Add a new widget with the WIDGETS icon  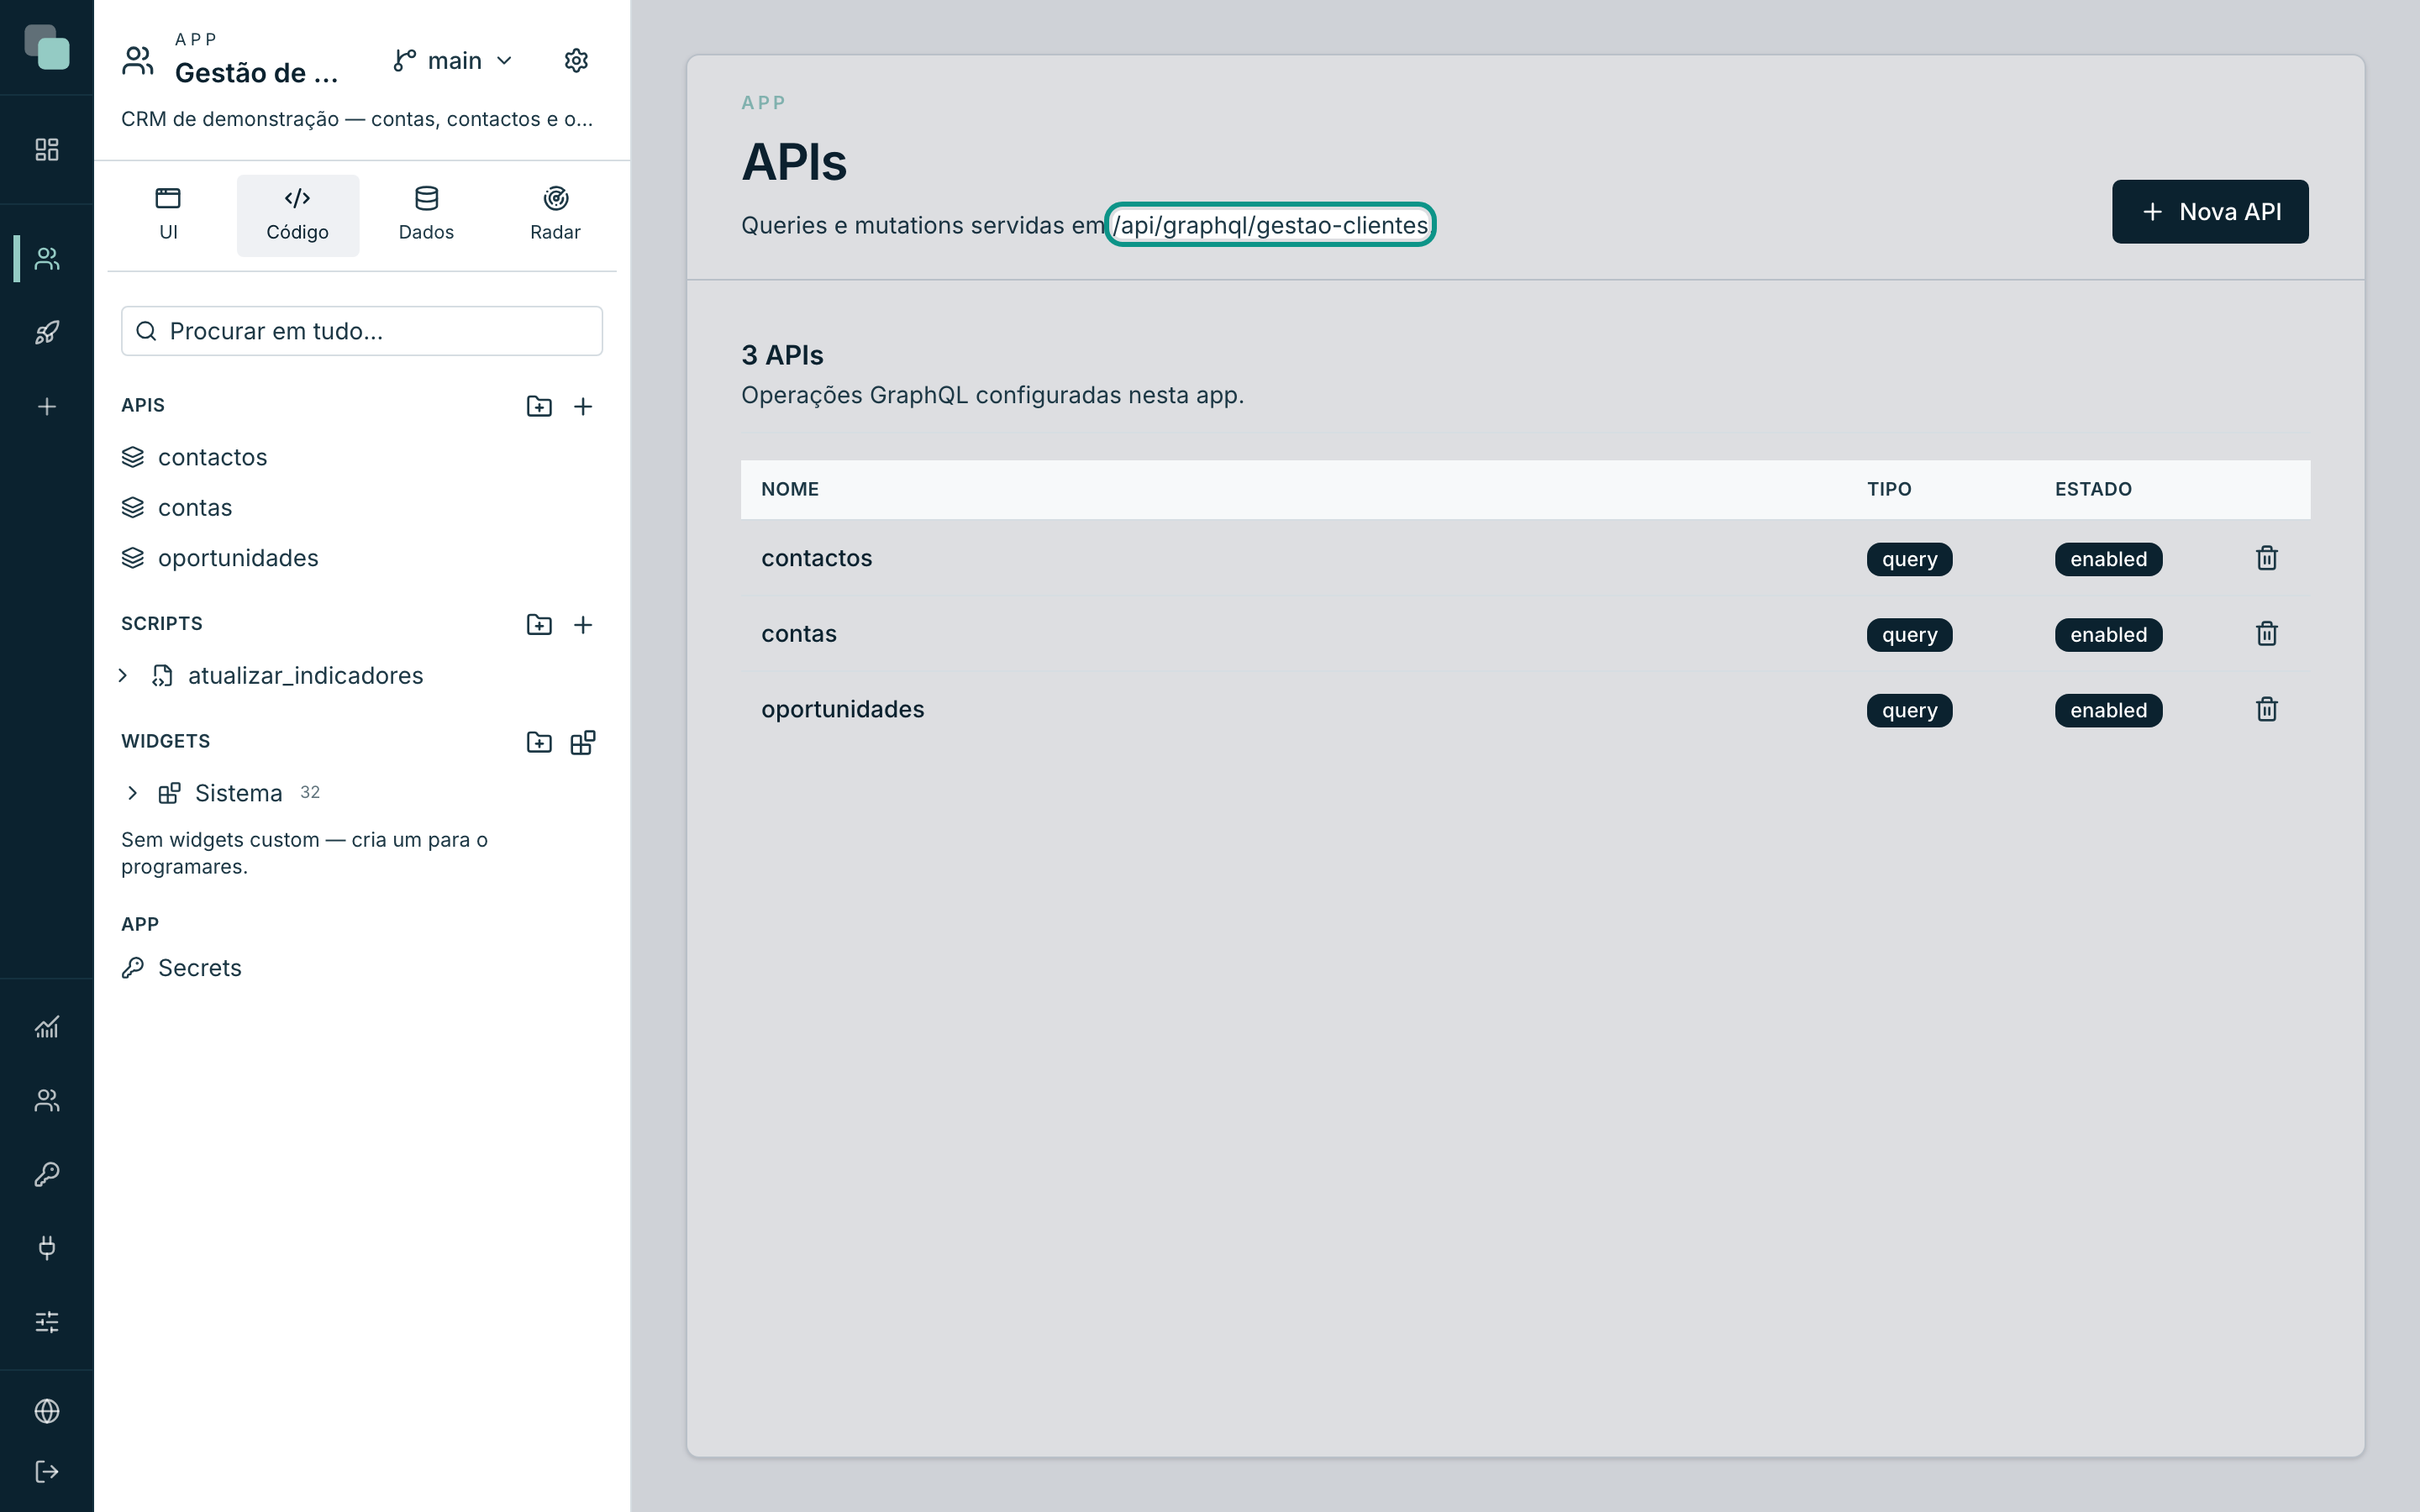[x=583, y=742]
